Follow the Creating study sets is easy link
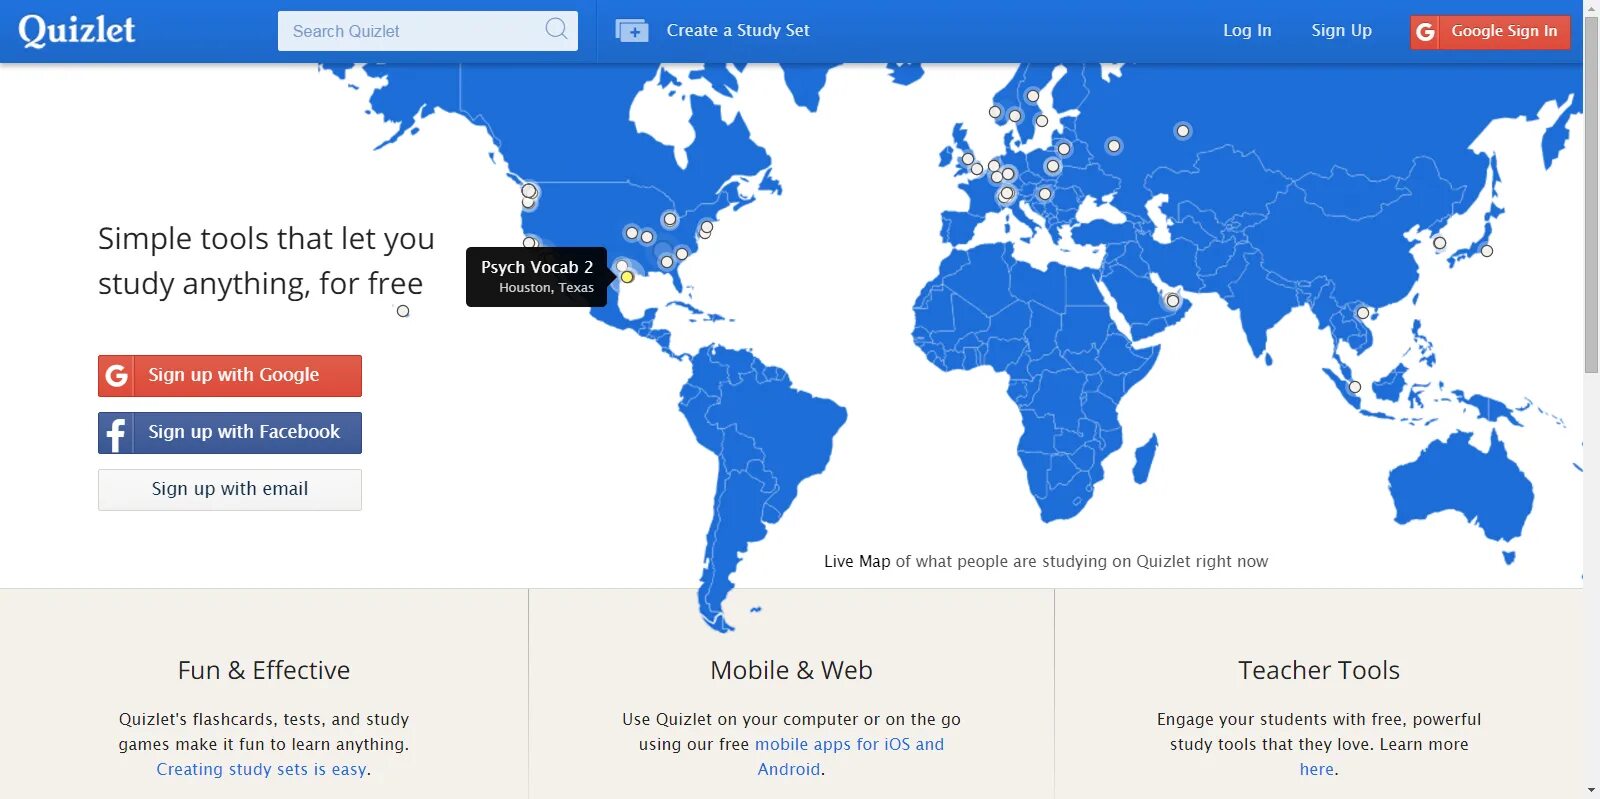Viewport: 1600px width, 799px height. tap(263, 769)
